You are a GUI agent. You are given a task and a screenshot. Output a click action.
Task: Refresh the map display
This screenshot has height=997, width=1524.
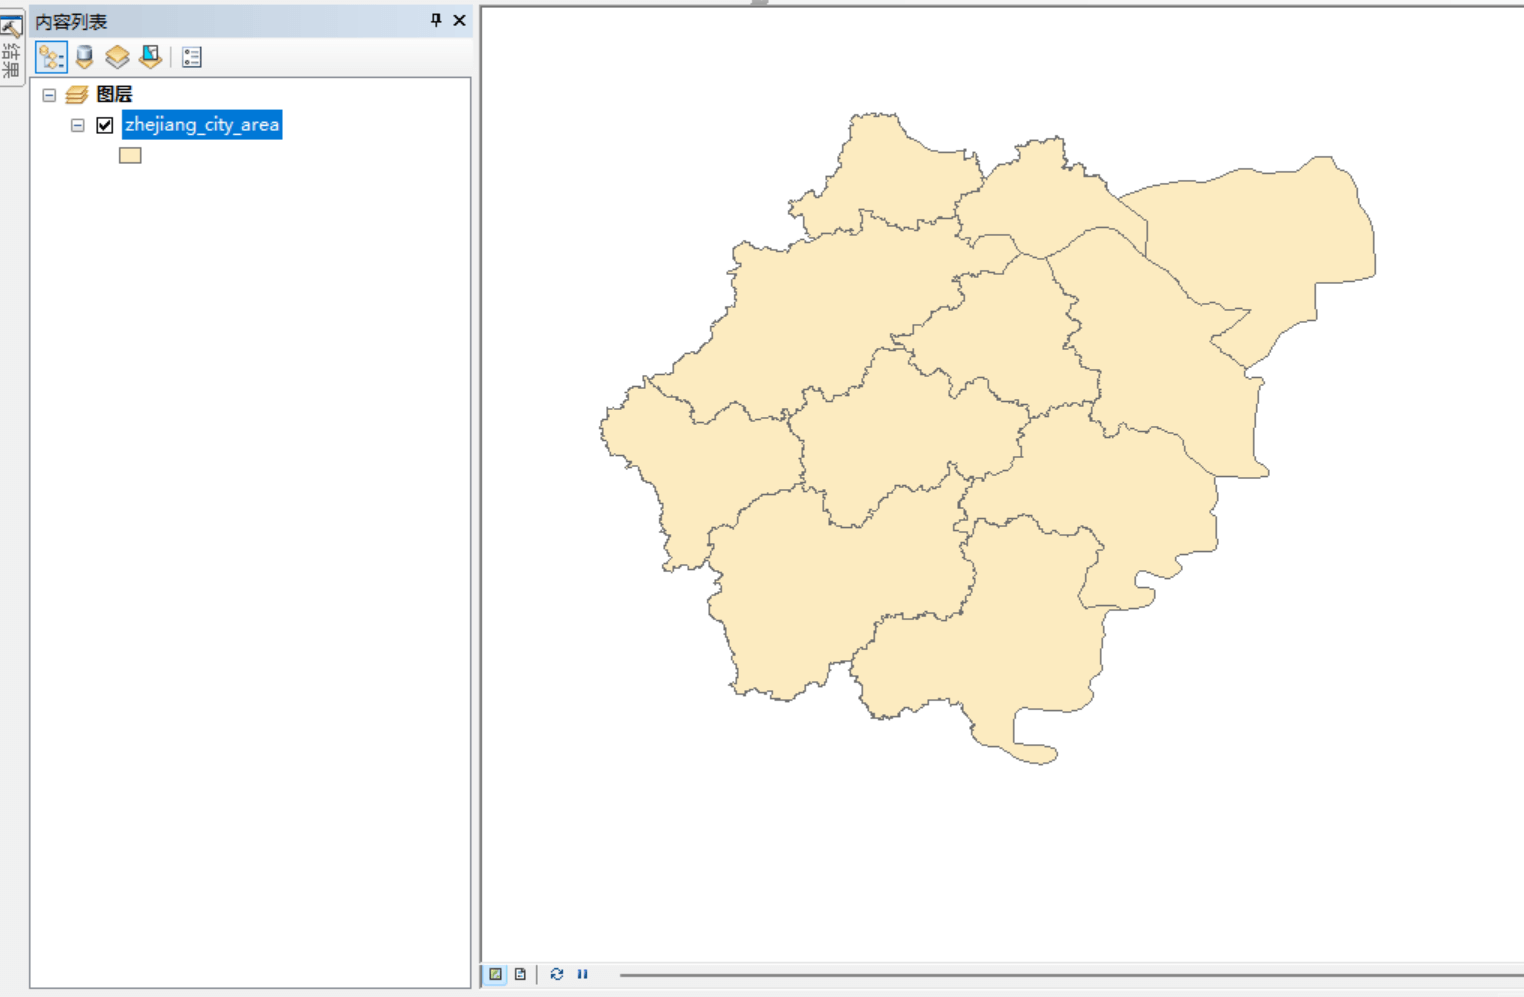(557, 974)
